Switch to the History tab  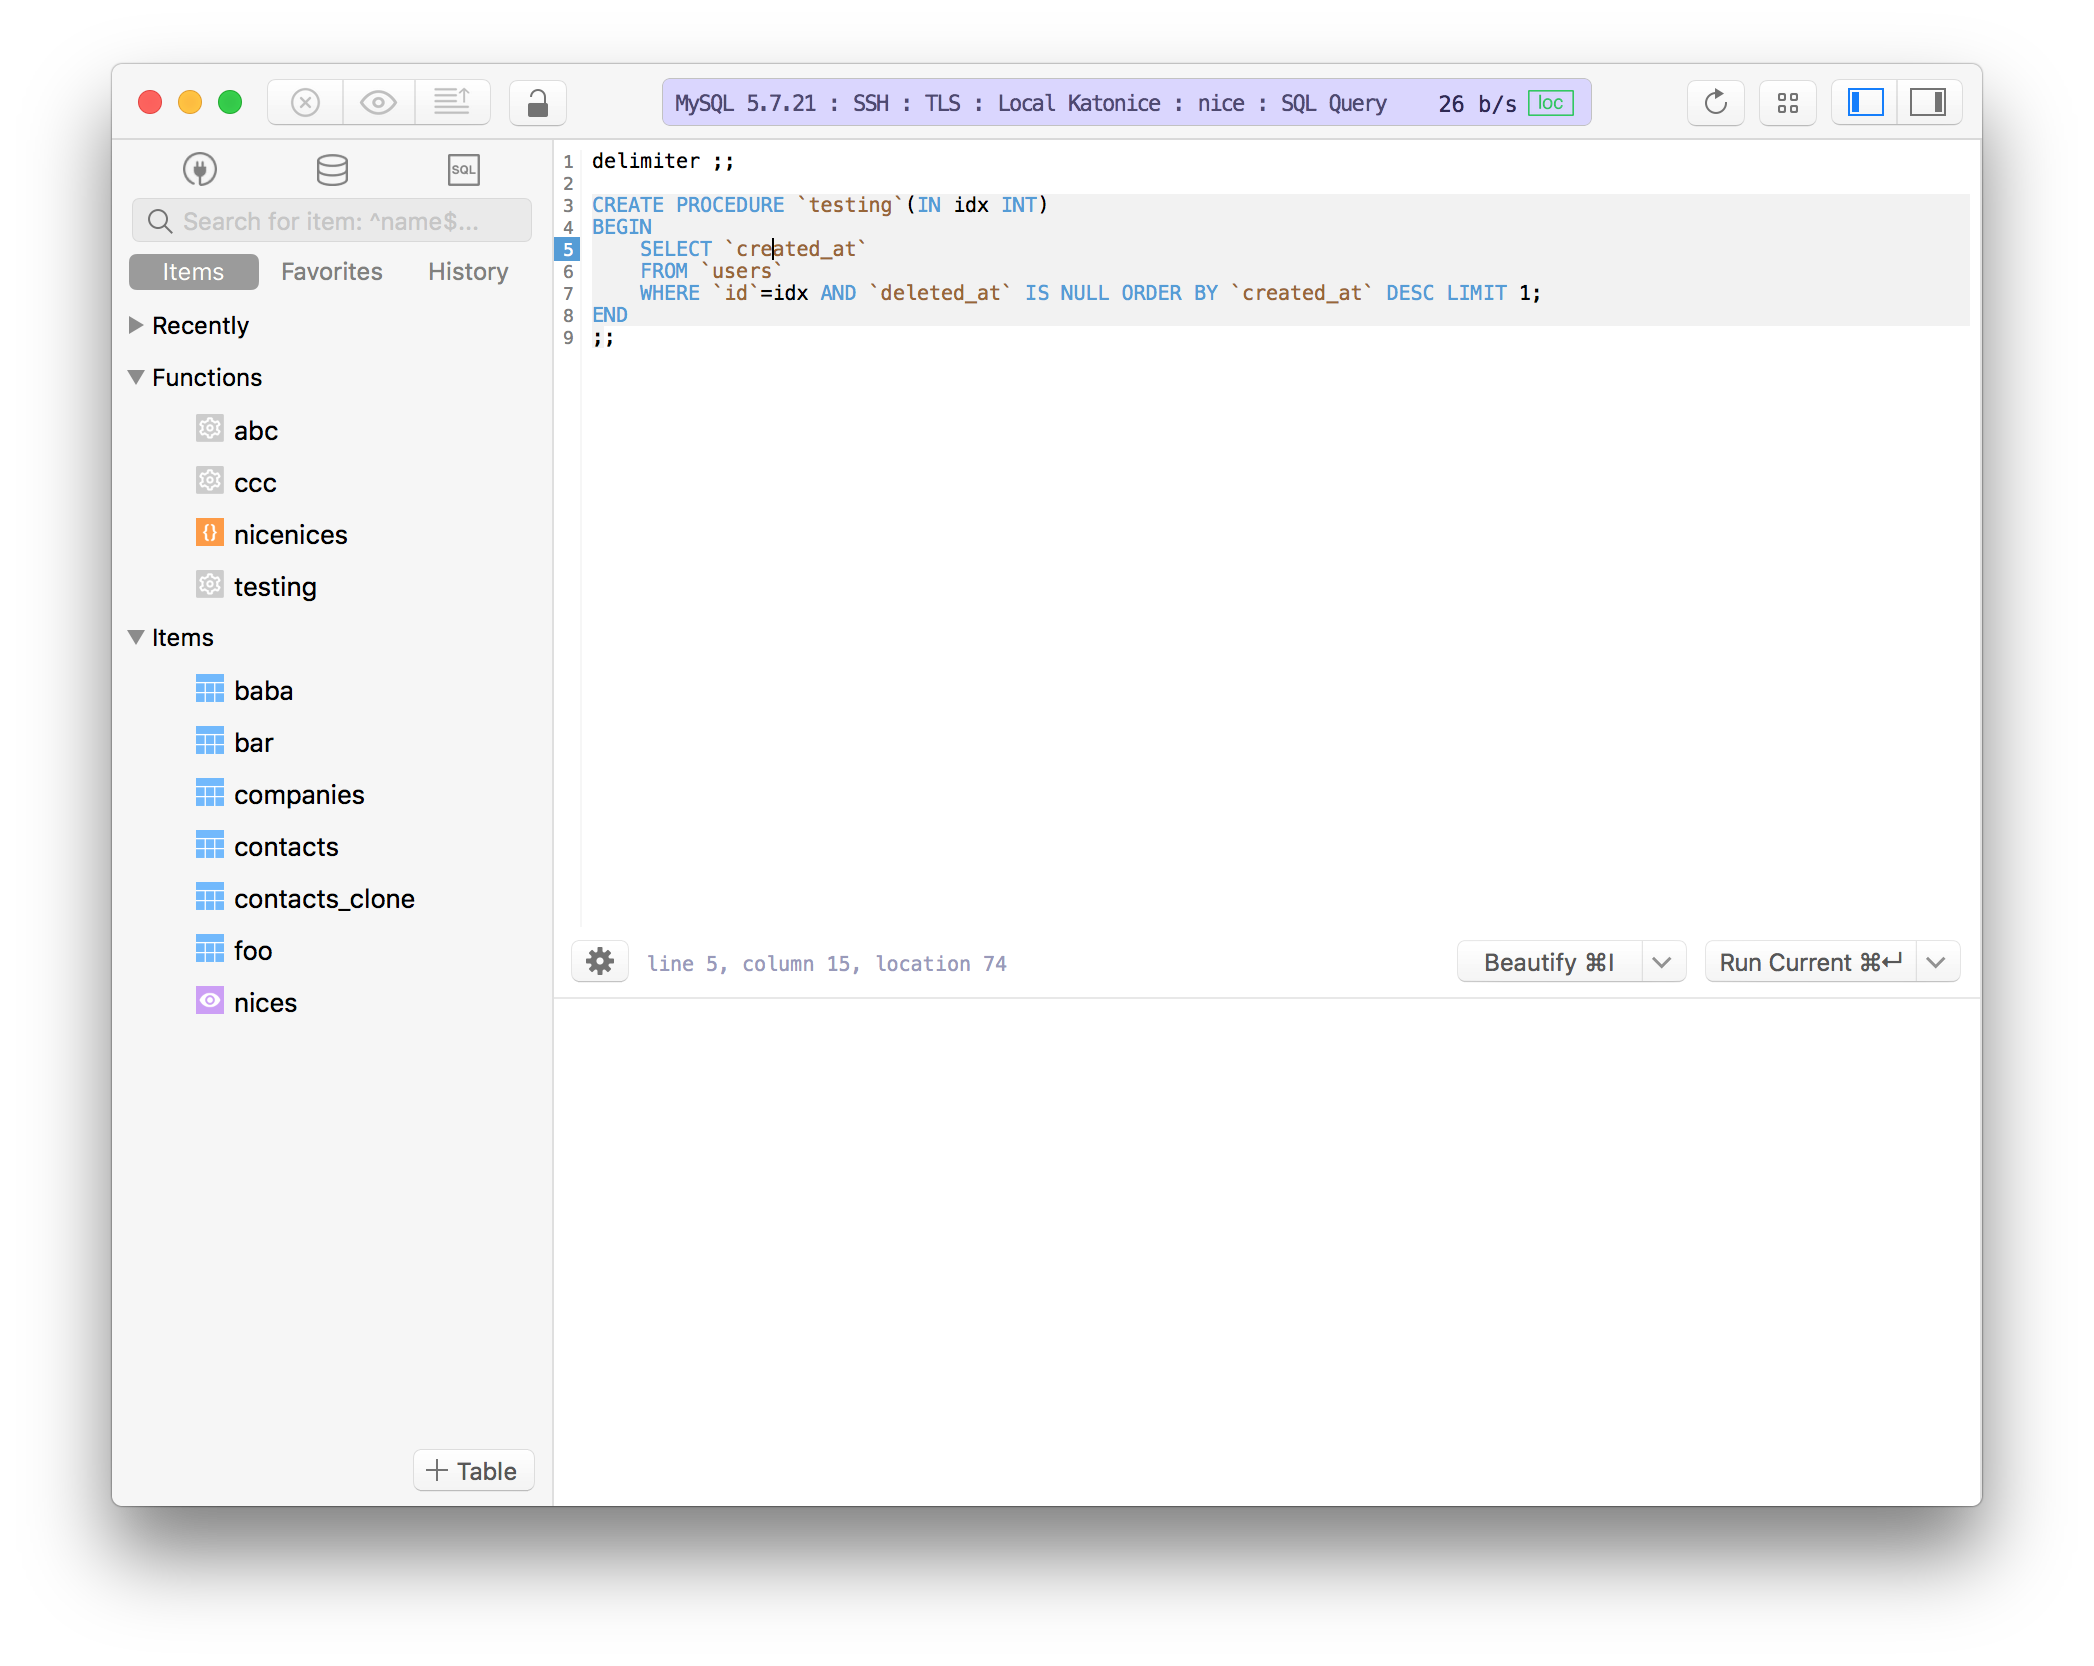coord(466,271)
